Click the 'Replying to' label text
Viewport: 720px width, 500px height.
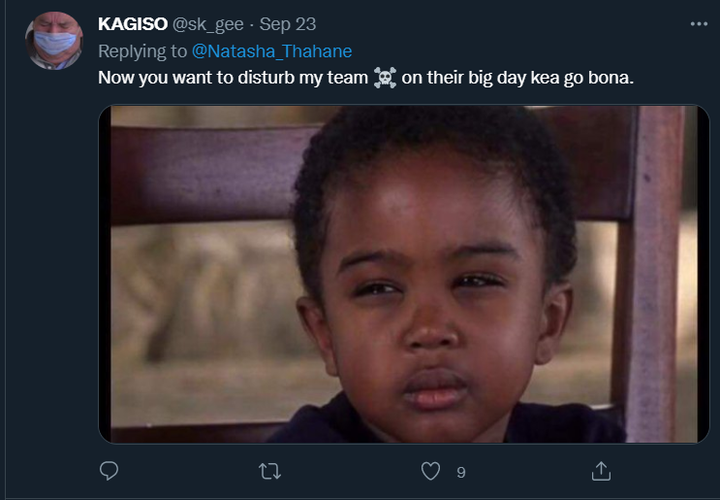tap(142, 51)
